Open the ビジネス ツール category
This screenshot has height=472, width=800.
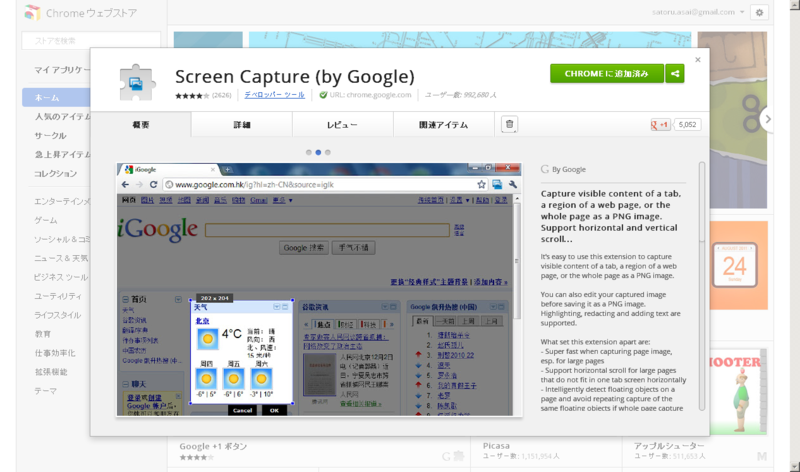coord(61,277)
